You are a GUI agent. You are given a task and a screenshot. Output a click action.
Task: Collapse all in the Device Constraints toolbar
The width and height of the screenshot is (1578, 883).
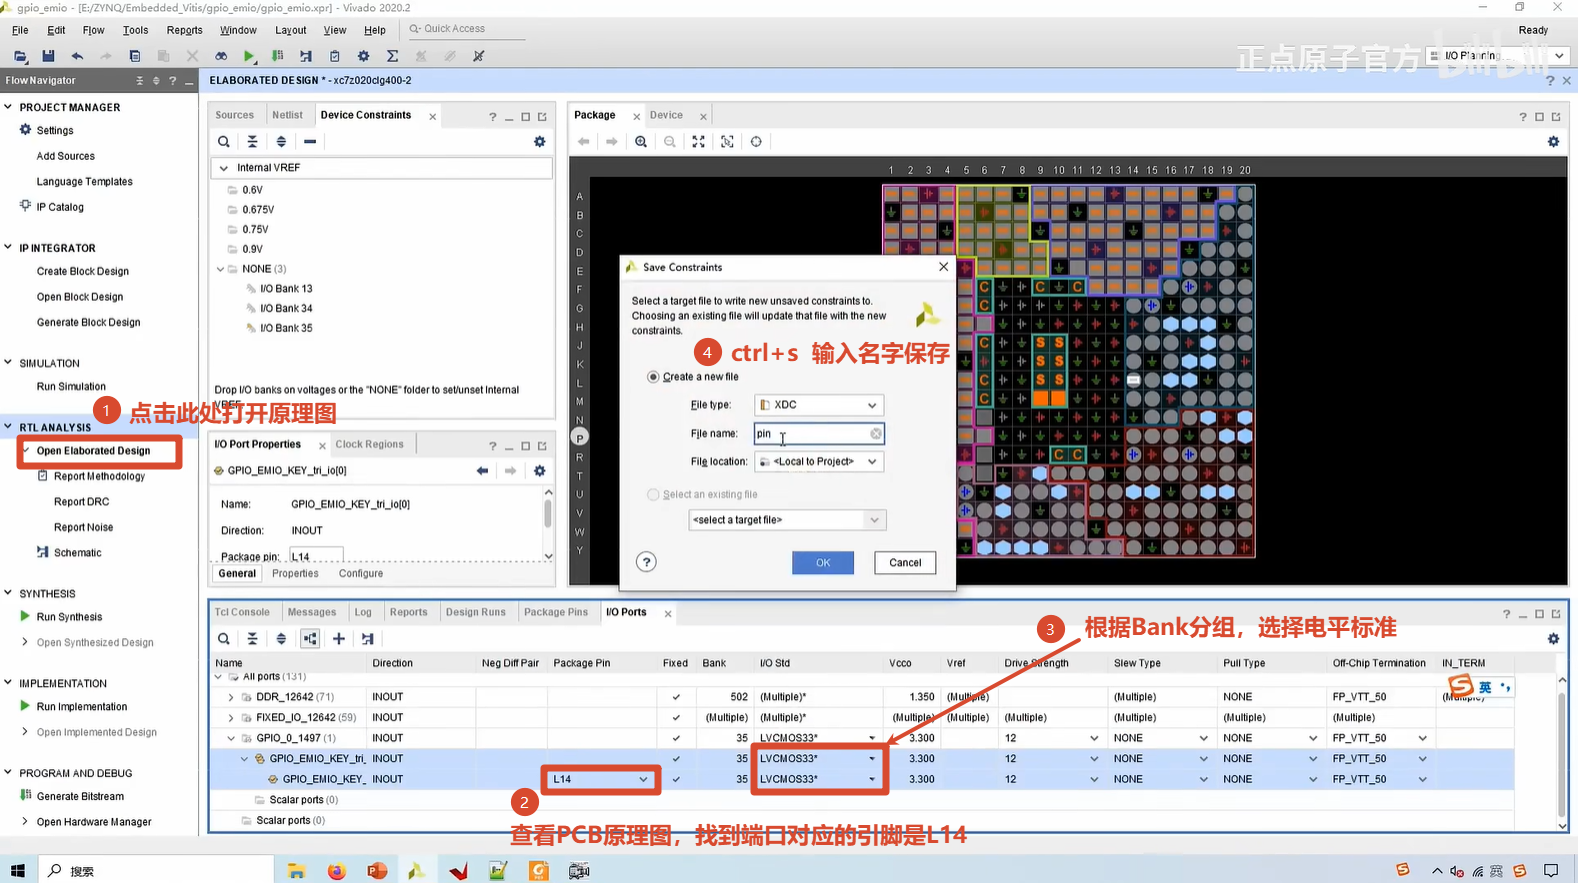click(252, 142)
